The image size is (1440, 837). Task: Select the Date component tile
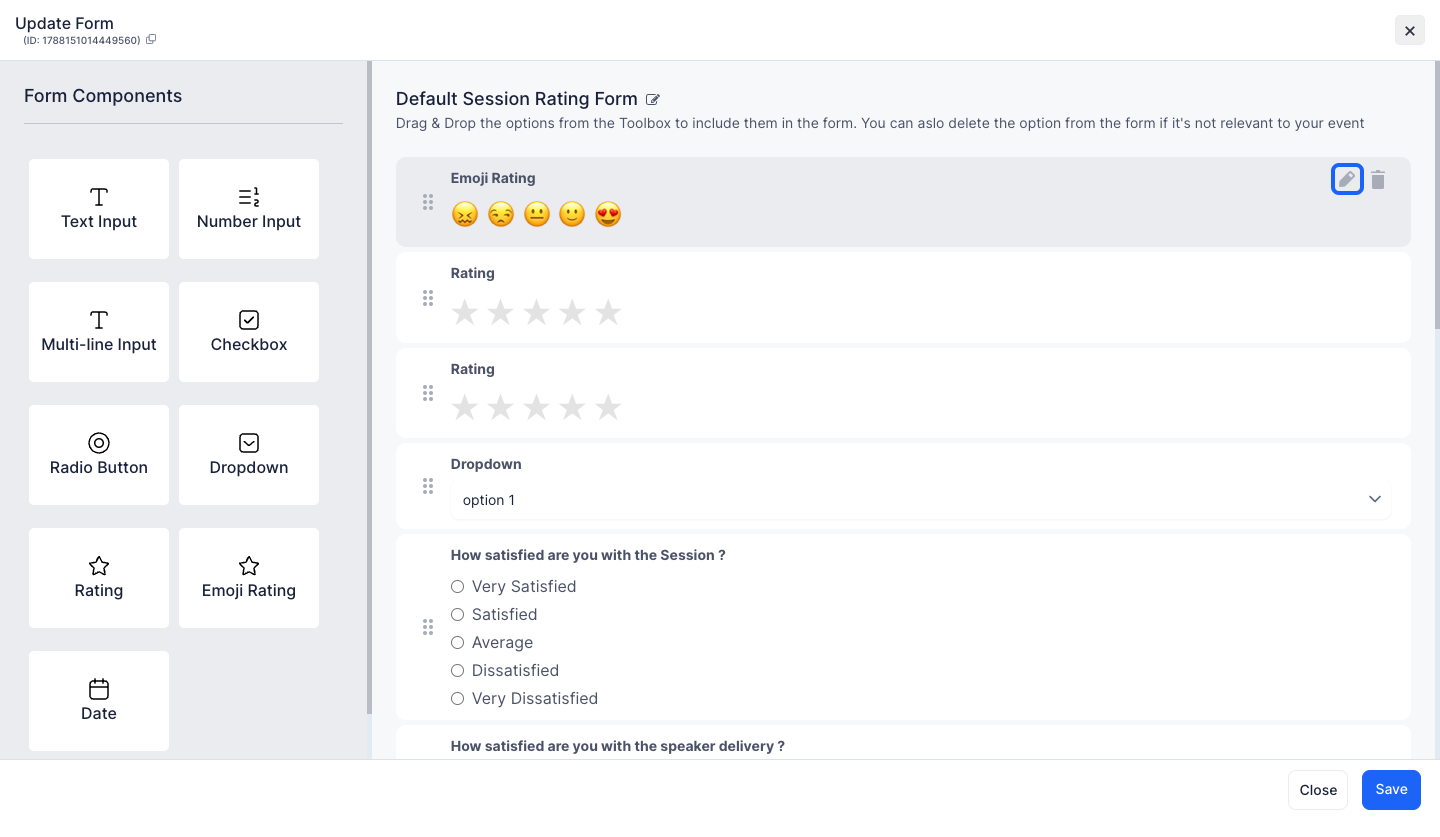coord(99,701)
